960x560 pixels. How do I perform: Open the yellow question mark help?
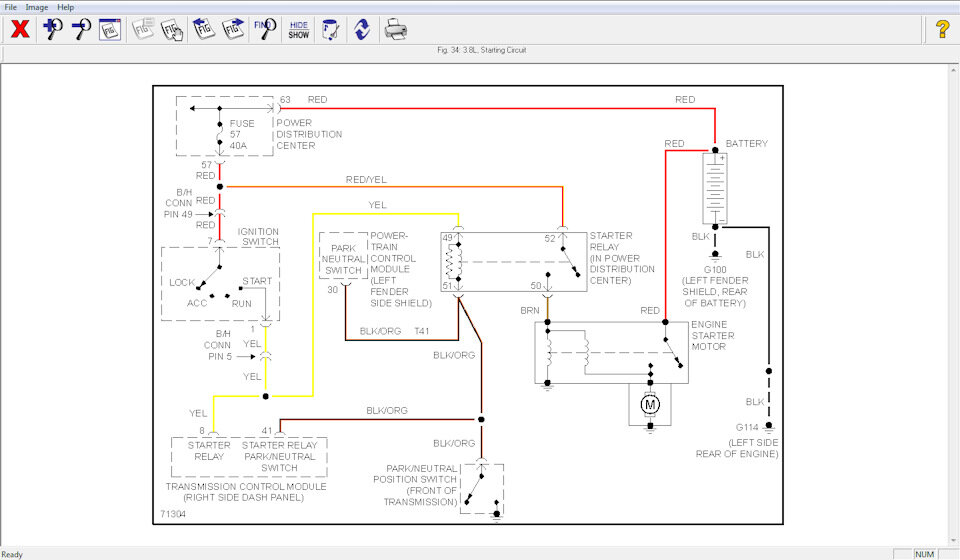(x=942, y=29)
